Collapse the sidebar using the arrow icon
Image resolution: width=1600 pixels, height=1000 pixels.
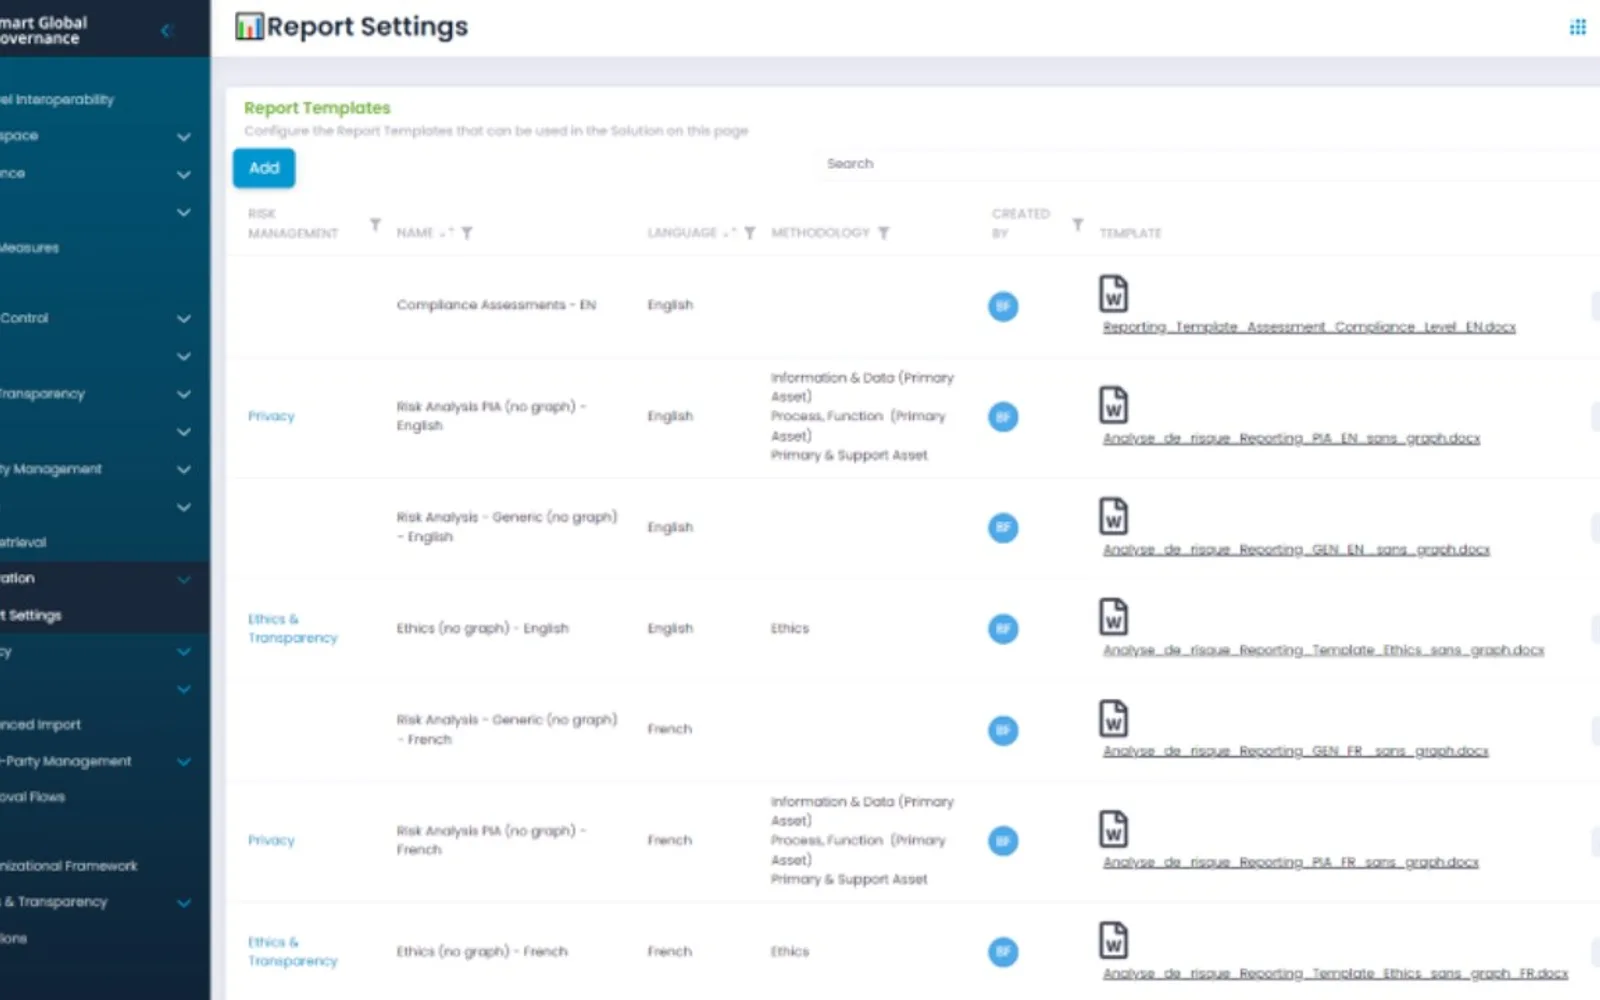tap(166, 31)
